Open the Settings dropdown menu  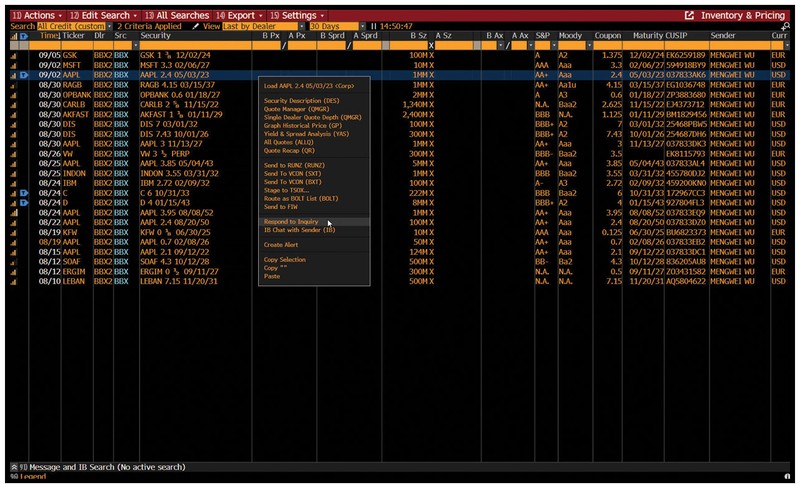[297, 15]
